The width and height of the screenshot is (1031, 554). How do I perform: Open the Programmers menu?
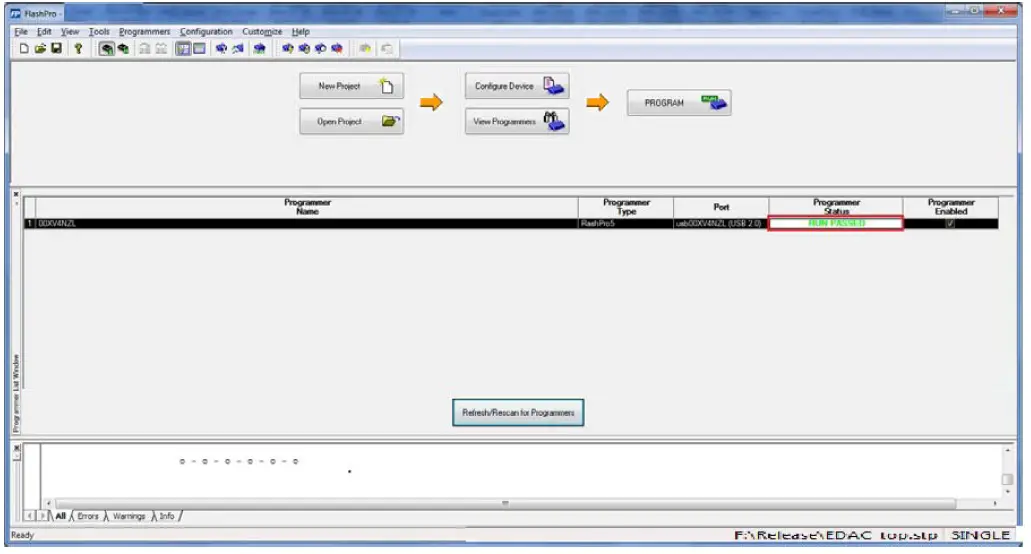(145, 32)
